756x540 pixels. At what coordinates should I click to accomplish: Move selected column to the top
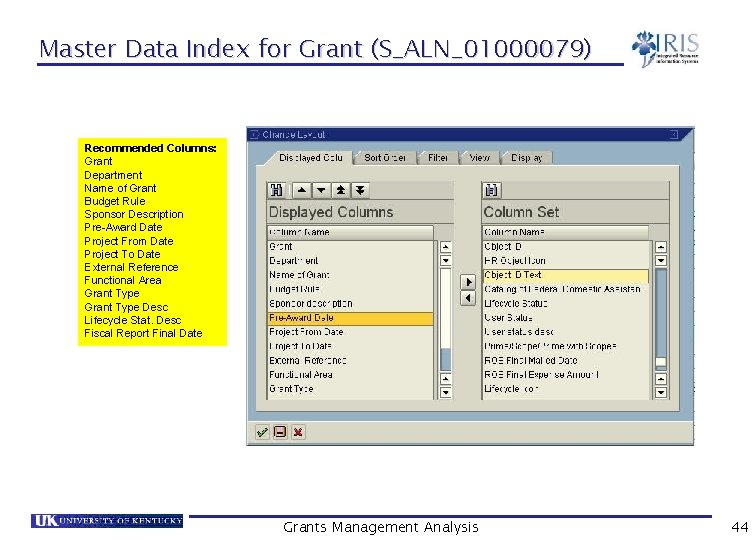(x=340, y=190)
